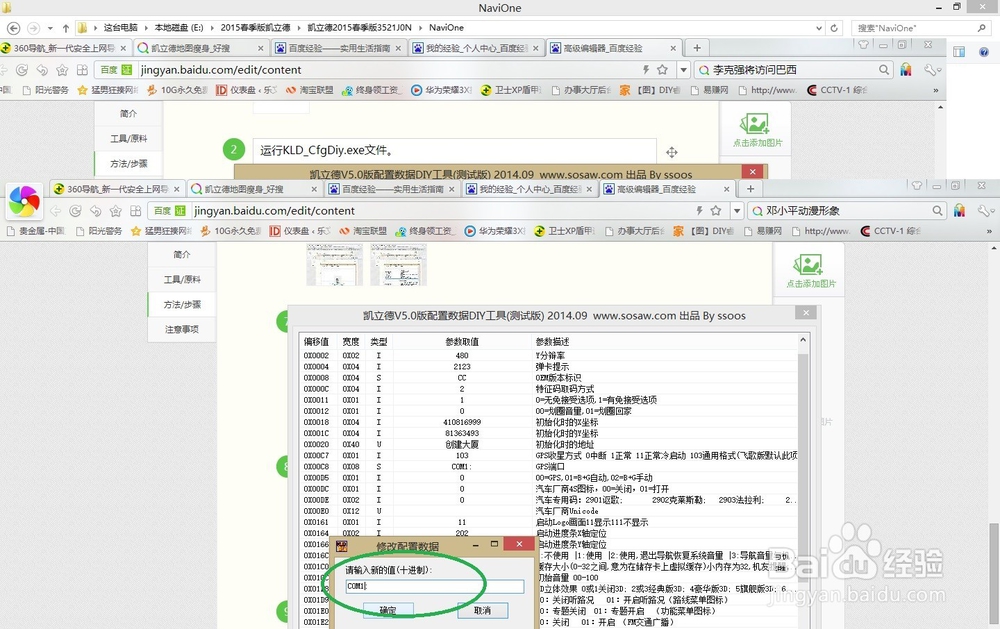
Task: Search 邓小平动漫形象 using magnifier icon
Action: (938, 211)
